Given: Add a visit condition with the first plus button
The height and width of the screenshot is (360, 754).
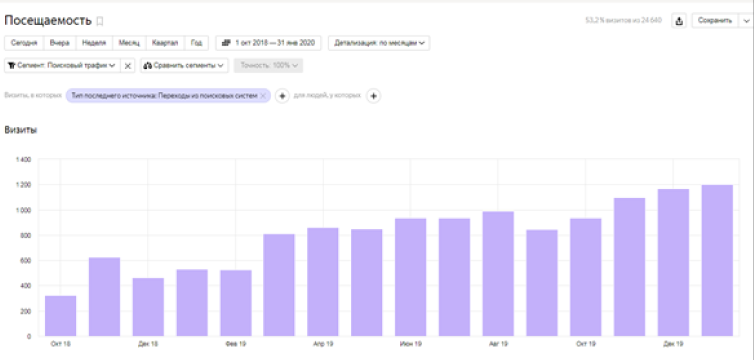Looking at the screenshot, I should tap(282, 96).
